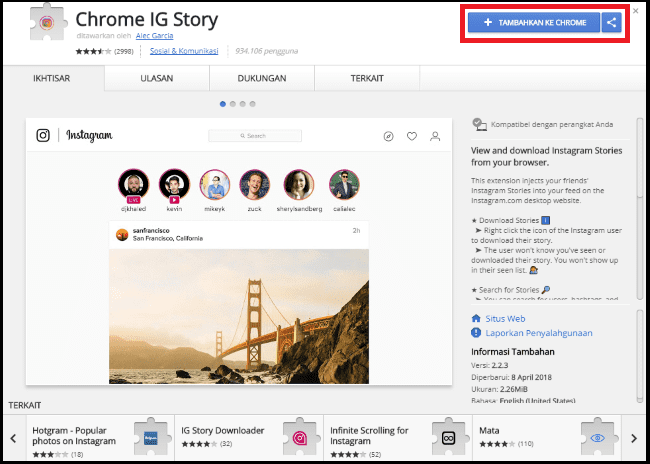Screen dimensions: 650x464
Task: Go to previous related extensions with left arrow
Action: pos(13,438)
